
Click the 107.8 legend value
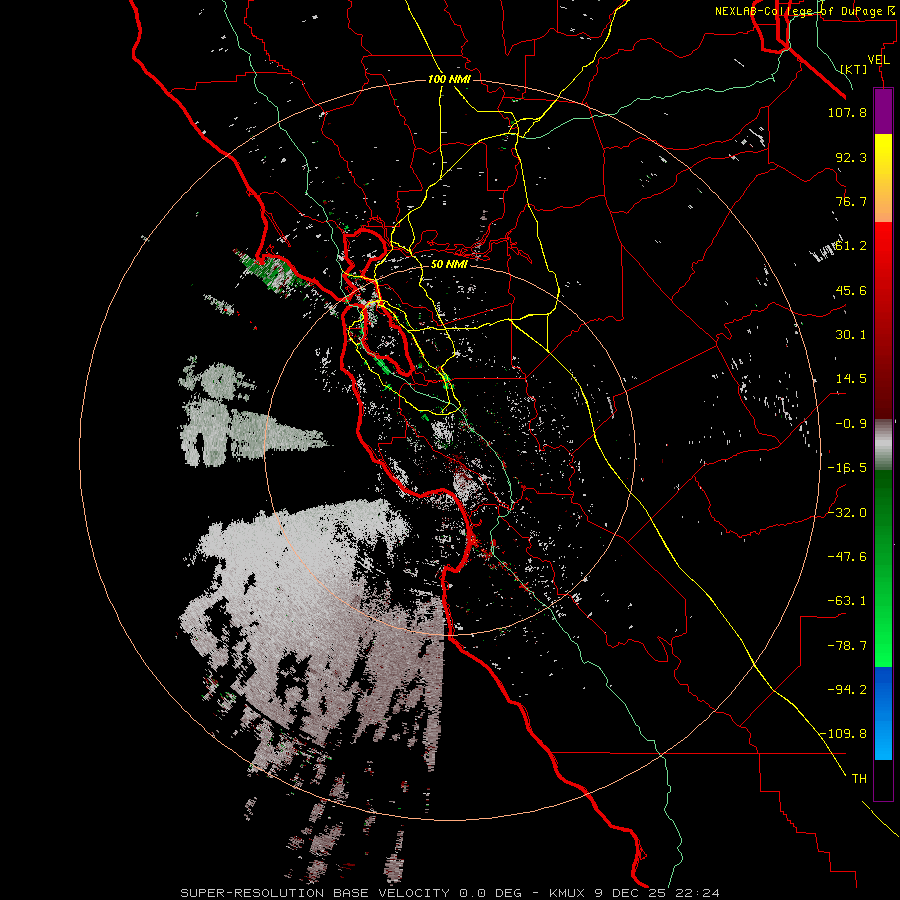pos(847,112)
